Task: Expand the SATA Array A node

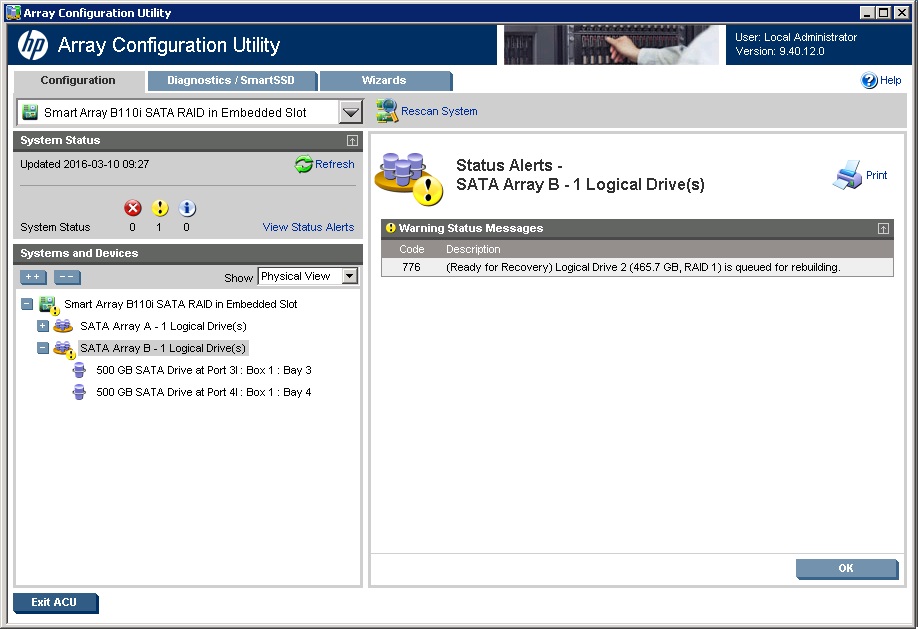Action: point(43,326)
